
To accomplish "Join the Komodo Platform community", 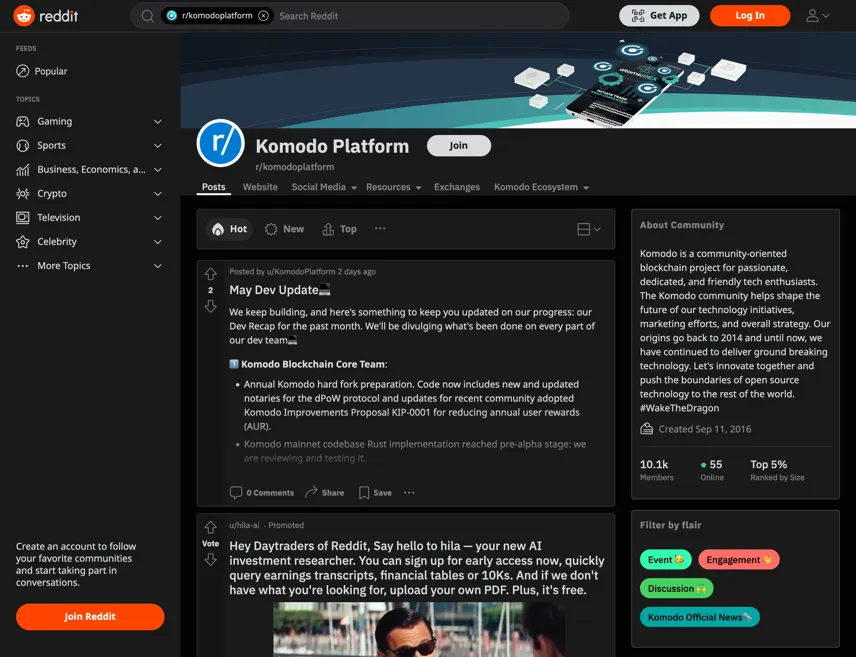I will [x=459, y=145].
